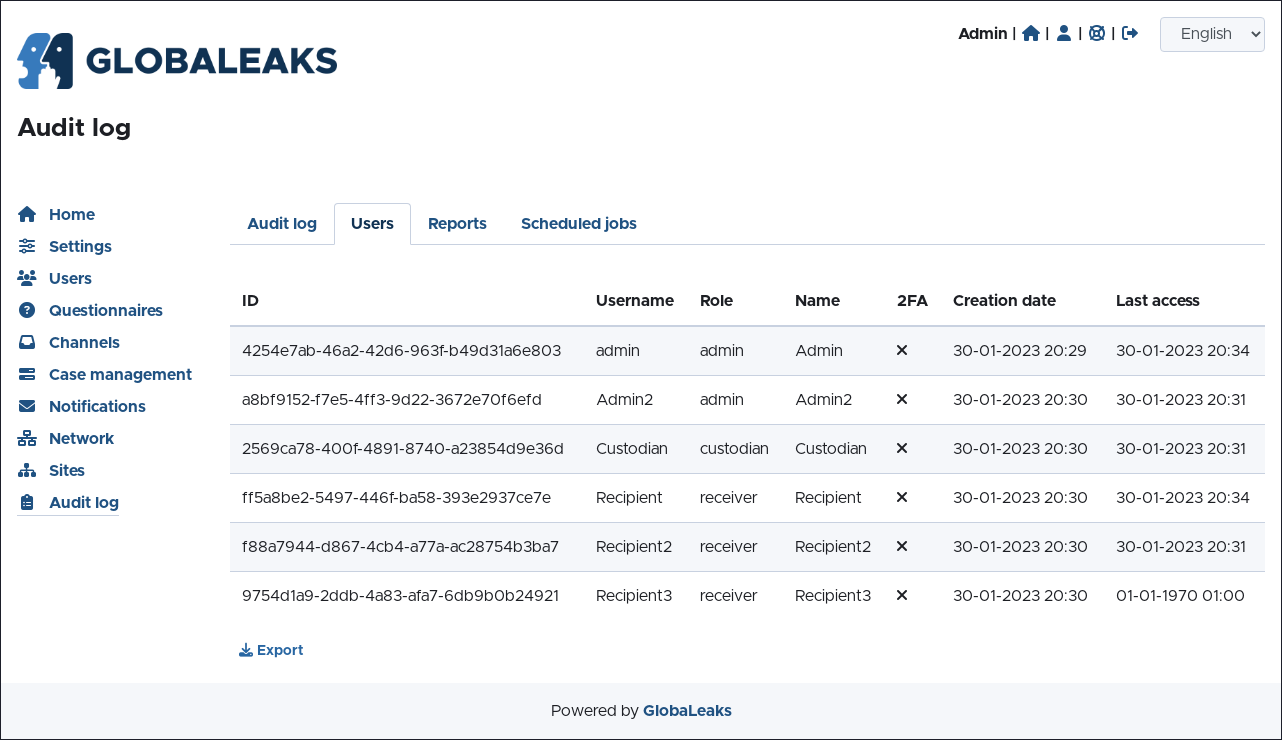Image resolution: width=1282 pixels, height=740 pixels.
Task: Open user preferences via the person icon
Action: pyautogui.click(x=1064, y=34)
